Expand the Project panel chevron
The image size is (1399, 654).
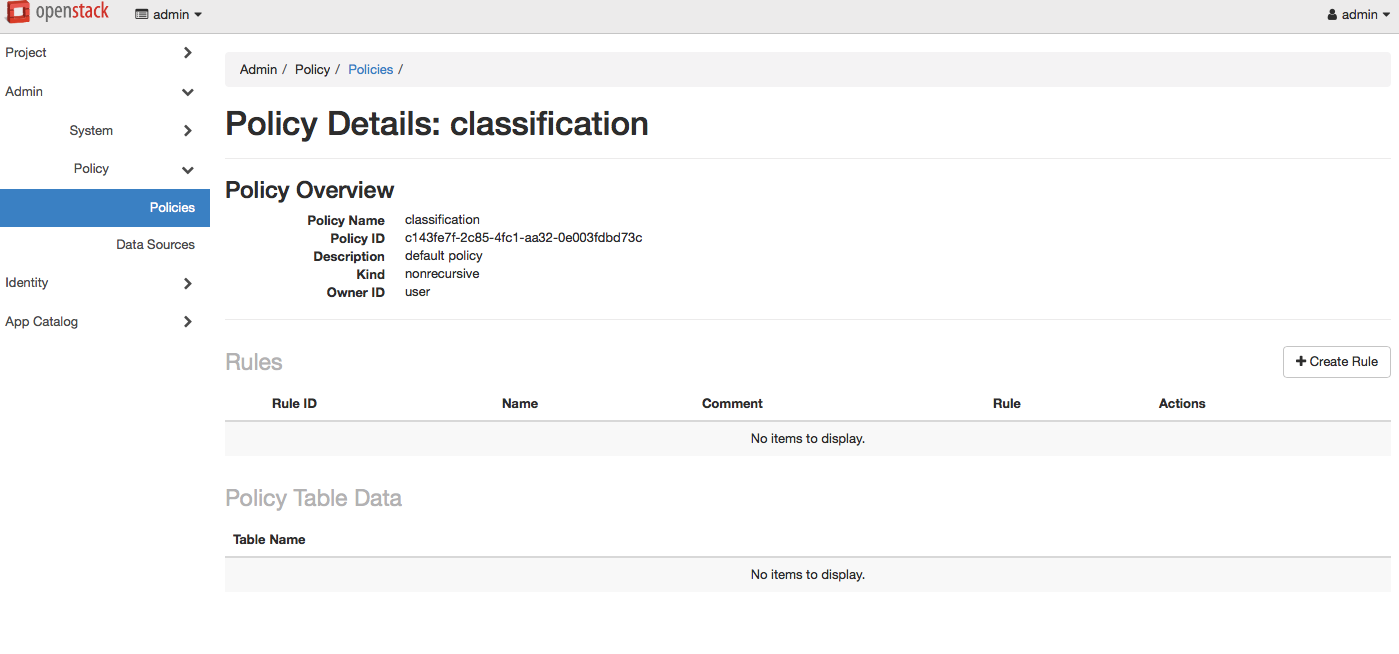tap(187, 53)
